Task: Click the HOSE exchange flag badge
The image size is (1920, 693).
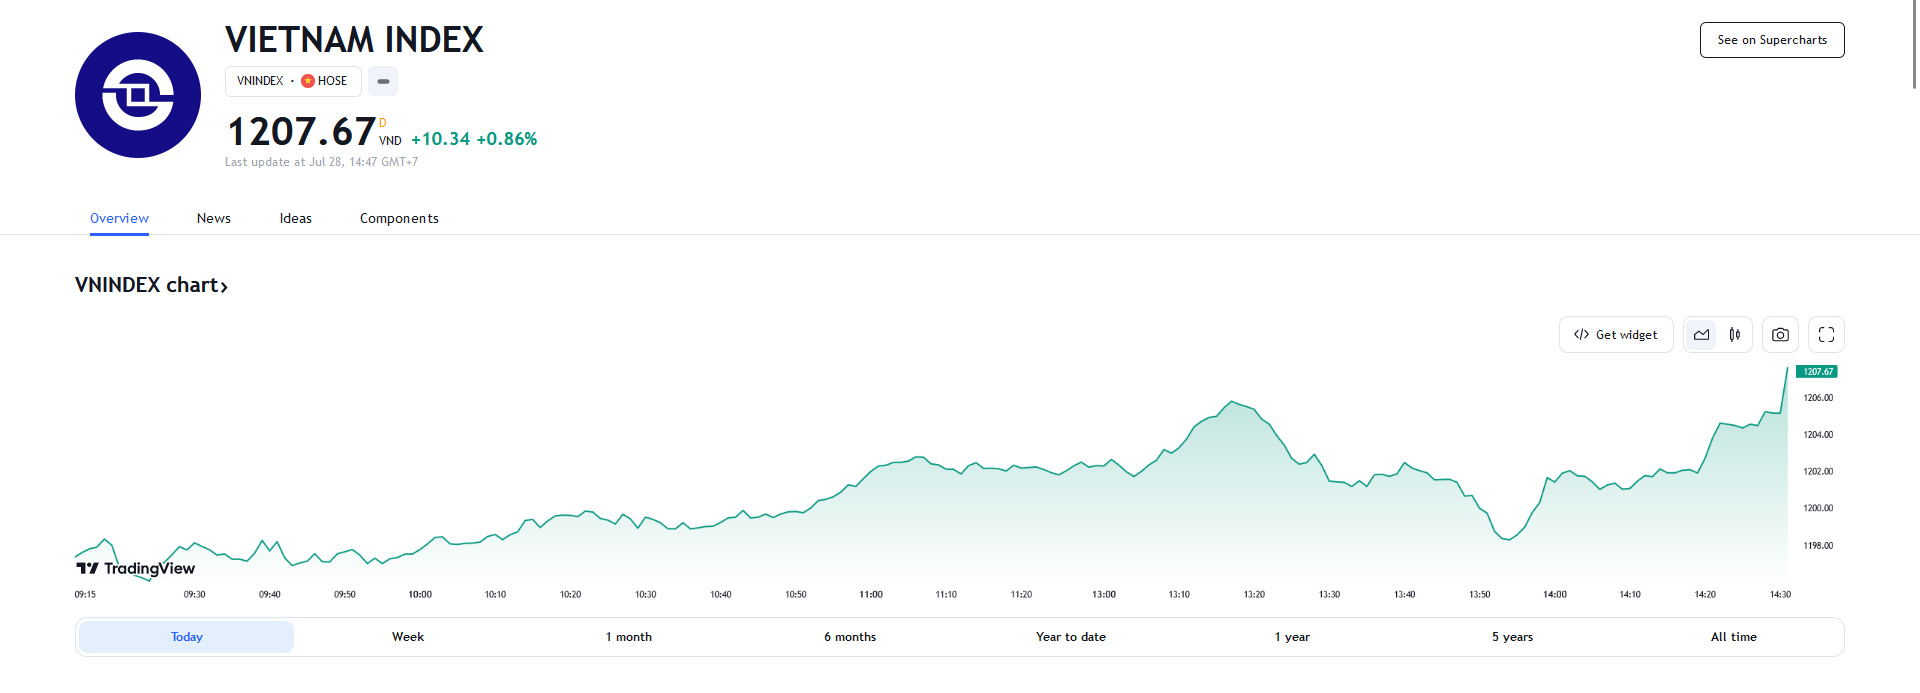Action: 308,81
